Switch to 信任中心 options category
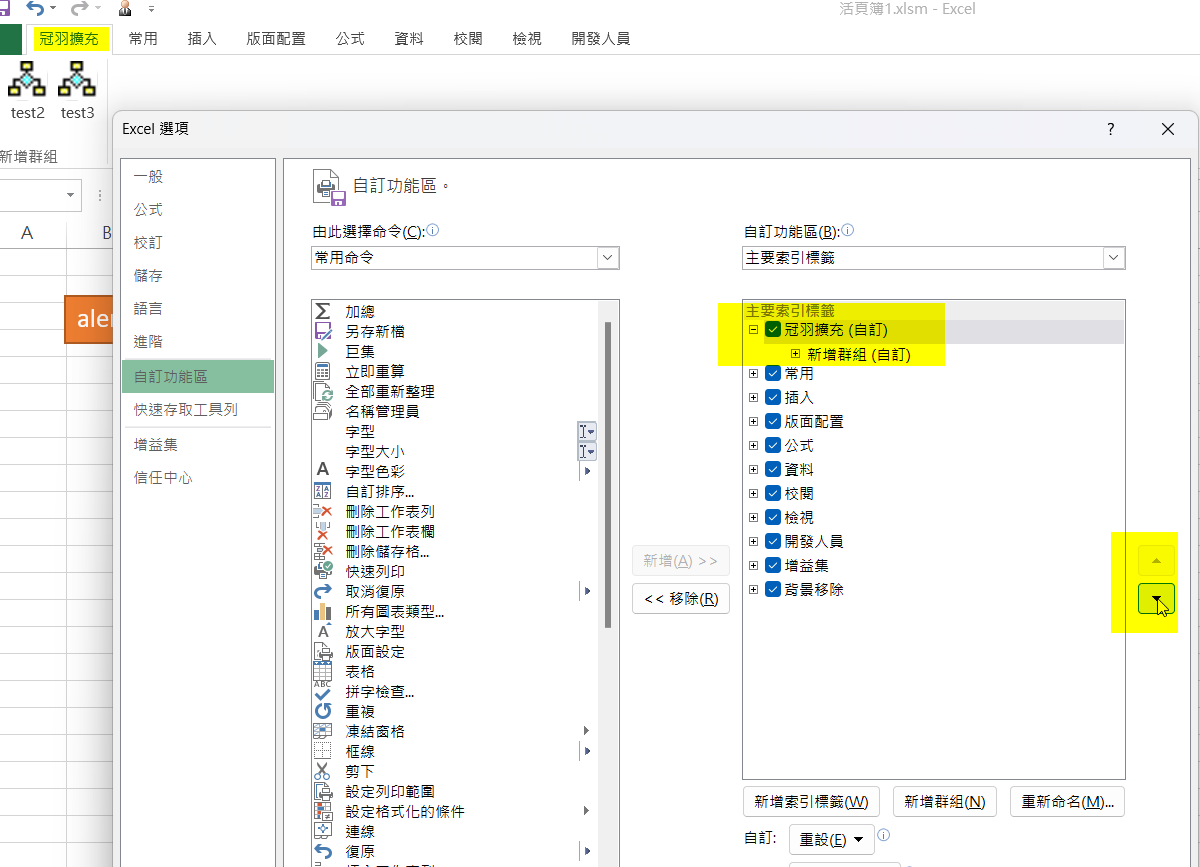1200x867 pixels. 197,478
